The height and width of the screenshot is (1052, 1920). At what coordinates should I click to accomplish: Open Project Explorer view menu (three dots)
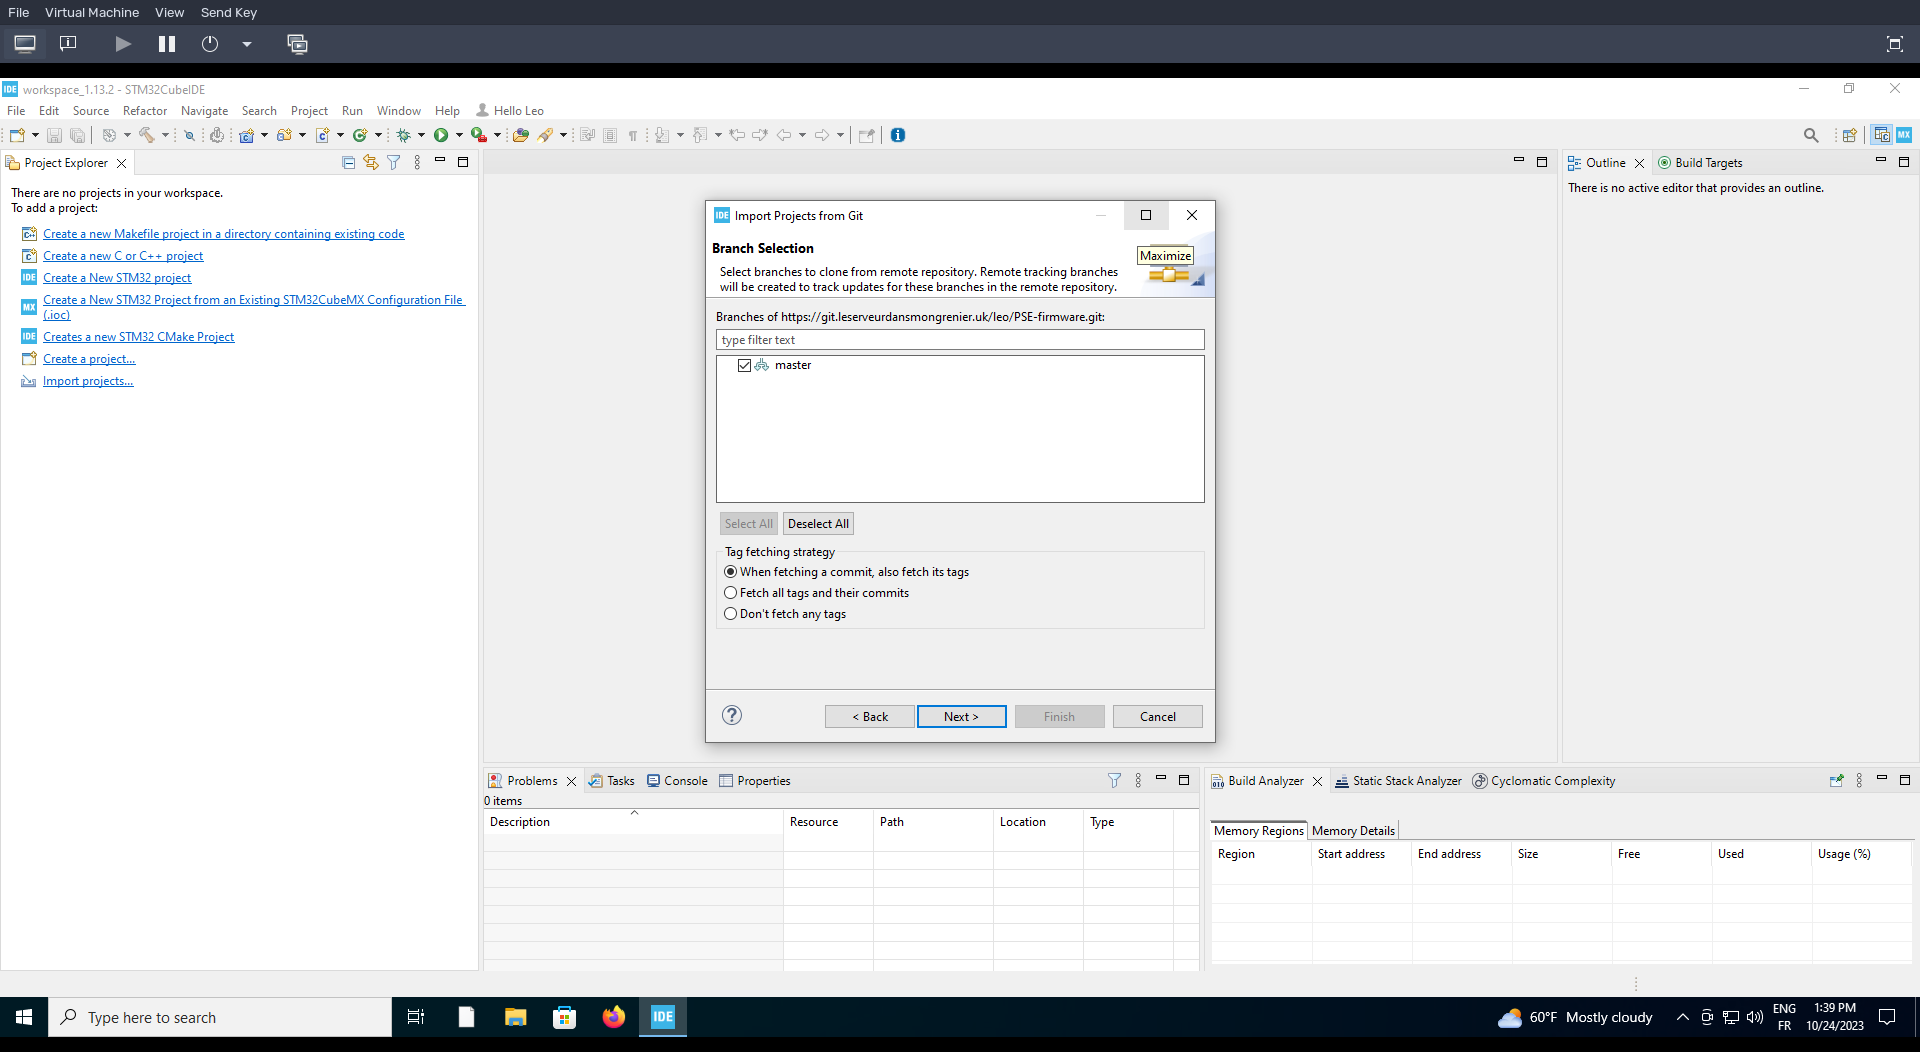pyautogui.click(x=417, y=162)
